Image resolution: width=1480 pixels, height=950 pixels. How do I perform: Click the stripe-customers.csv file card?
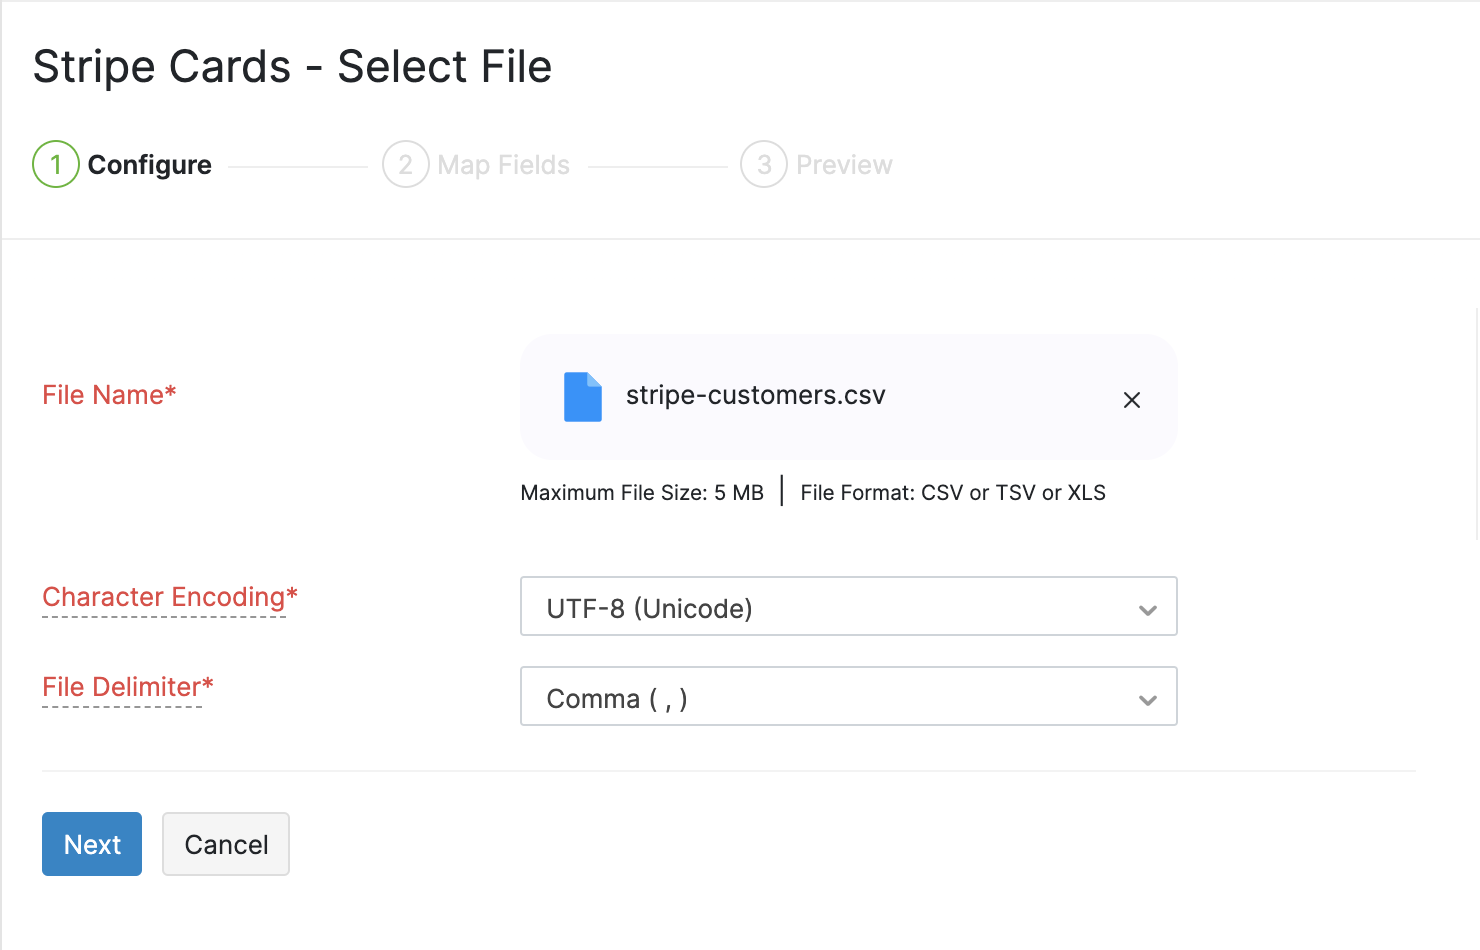(x=848, y=397)
